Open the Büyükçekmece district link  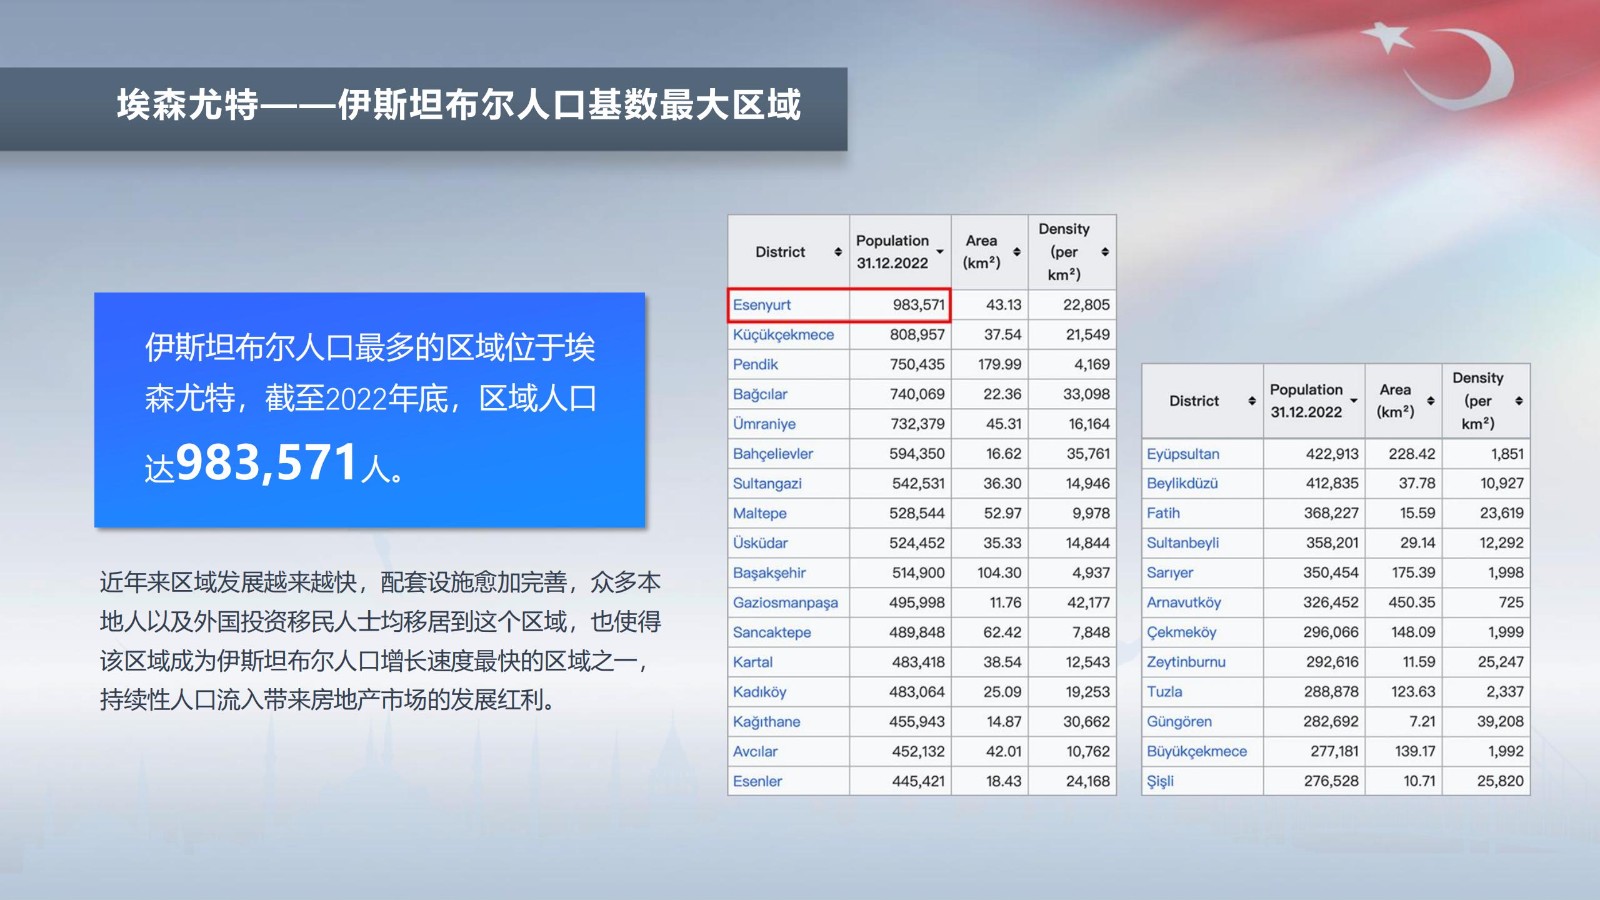click(x=1197, y=752)
